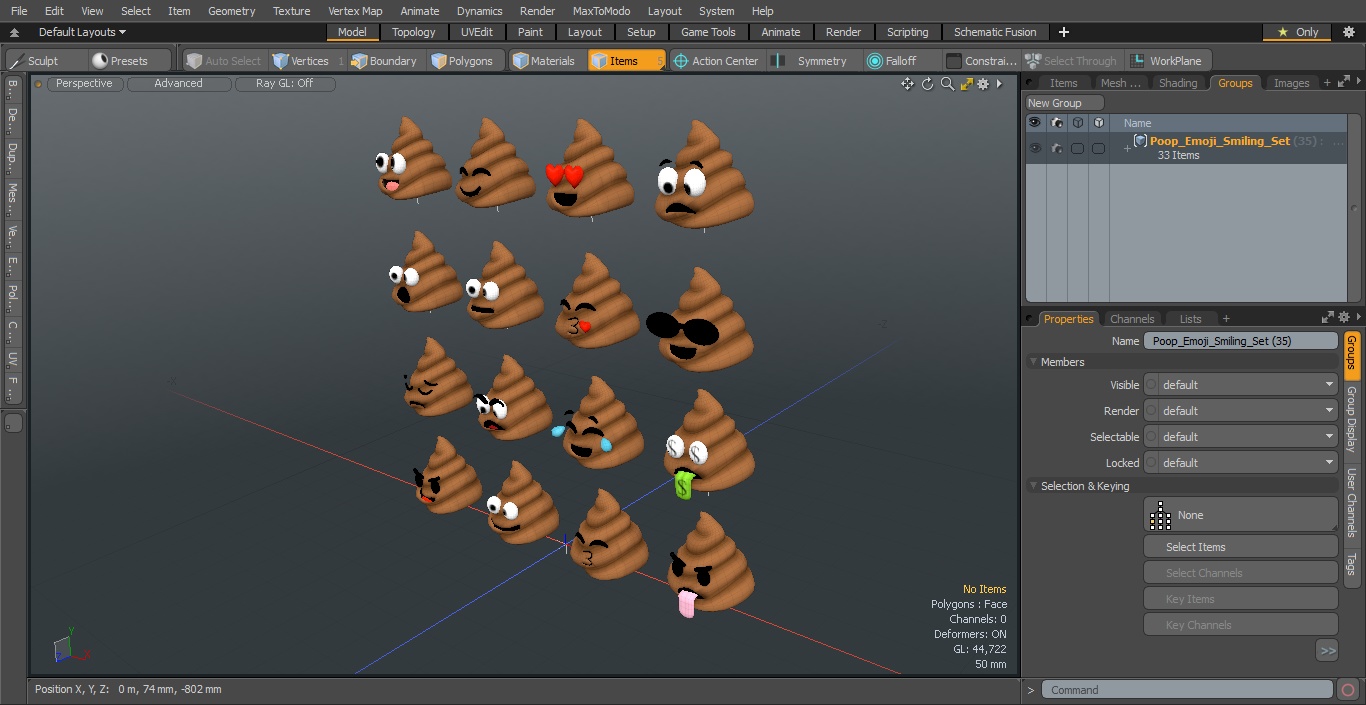
Task: Click viewport pan/move icon
Action: pyautogui.click(x=907, y=84)
